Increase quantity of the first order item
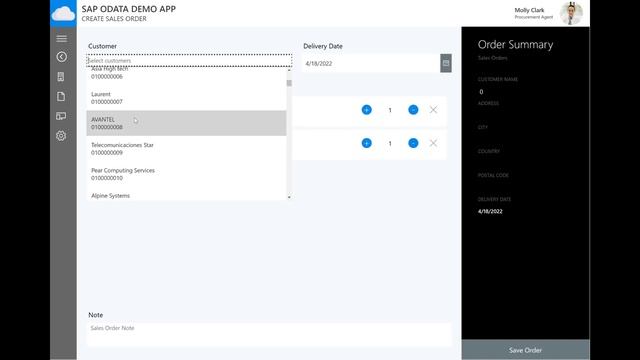 [367, 110]
